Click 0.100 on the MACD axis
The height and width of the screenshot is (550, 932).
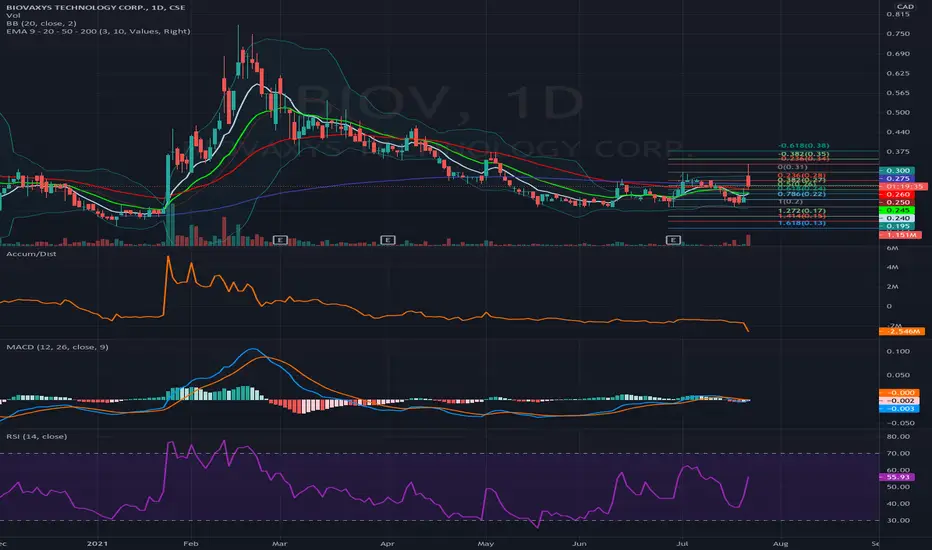tap(898, 351)
